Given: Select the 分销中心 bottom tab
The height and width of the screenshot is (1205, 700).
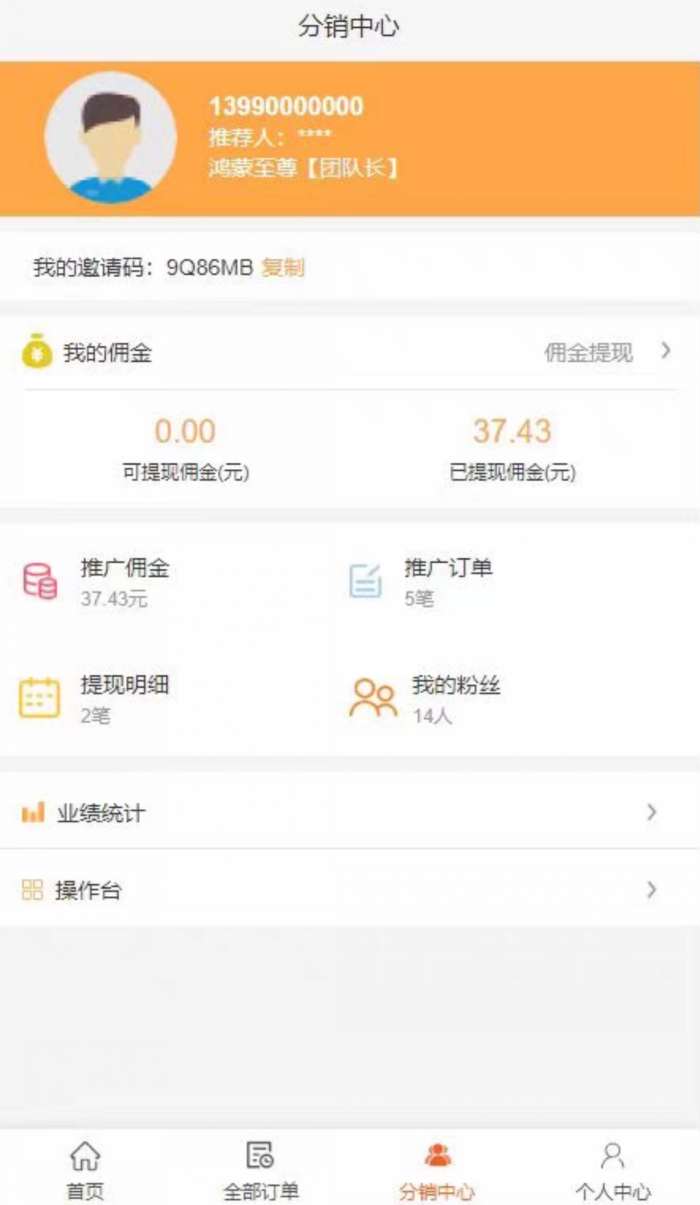Looking at the screenshot, I should pos(437,1171).
